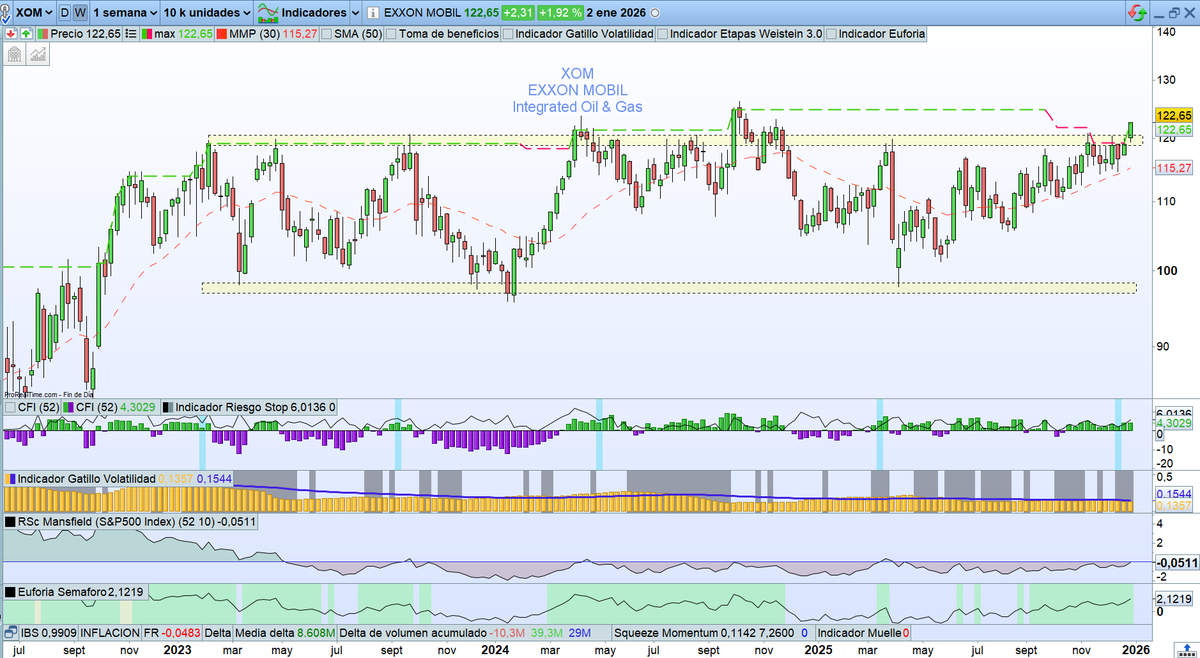
Task: Open the 1 semana timeframe dropdown
Action: pos(125,13)
